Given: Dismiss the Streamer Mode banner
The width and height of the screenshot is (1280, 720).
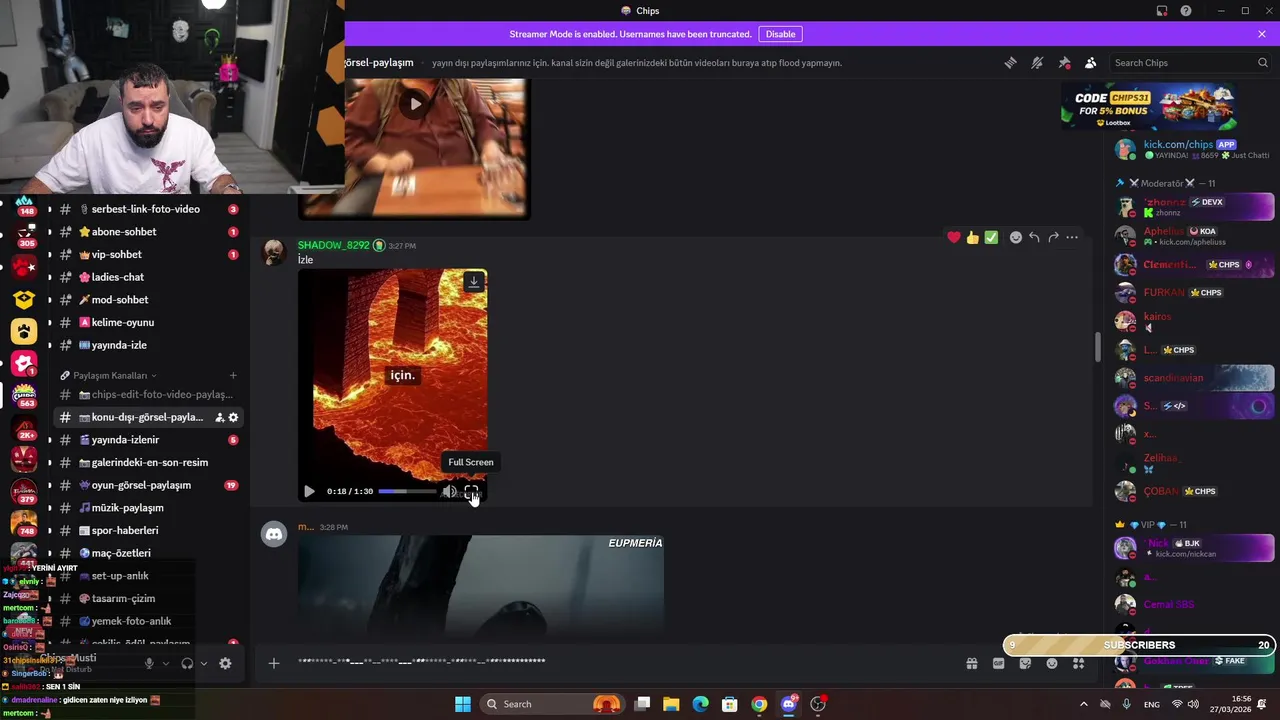Looking at the screenshot, I should pos(1262,34).
